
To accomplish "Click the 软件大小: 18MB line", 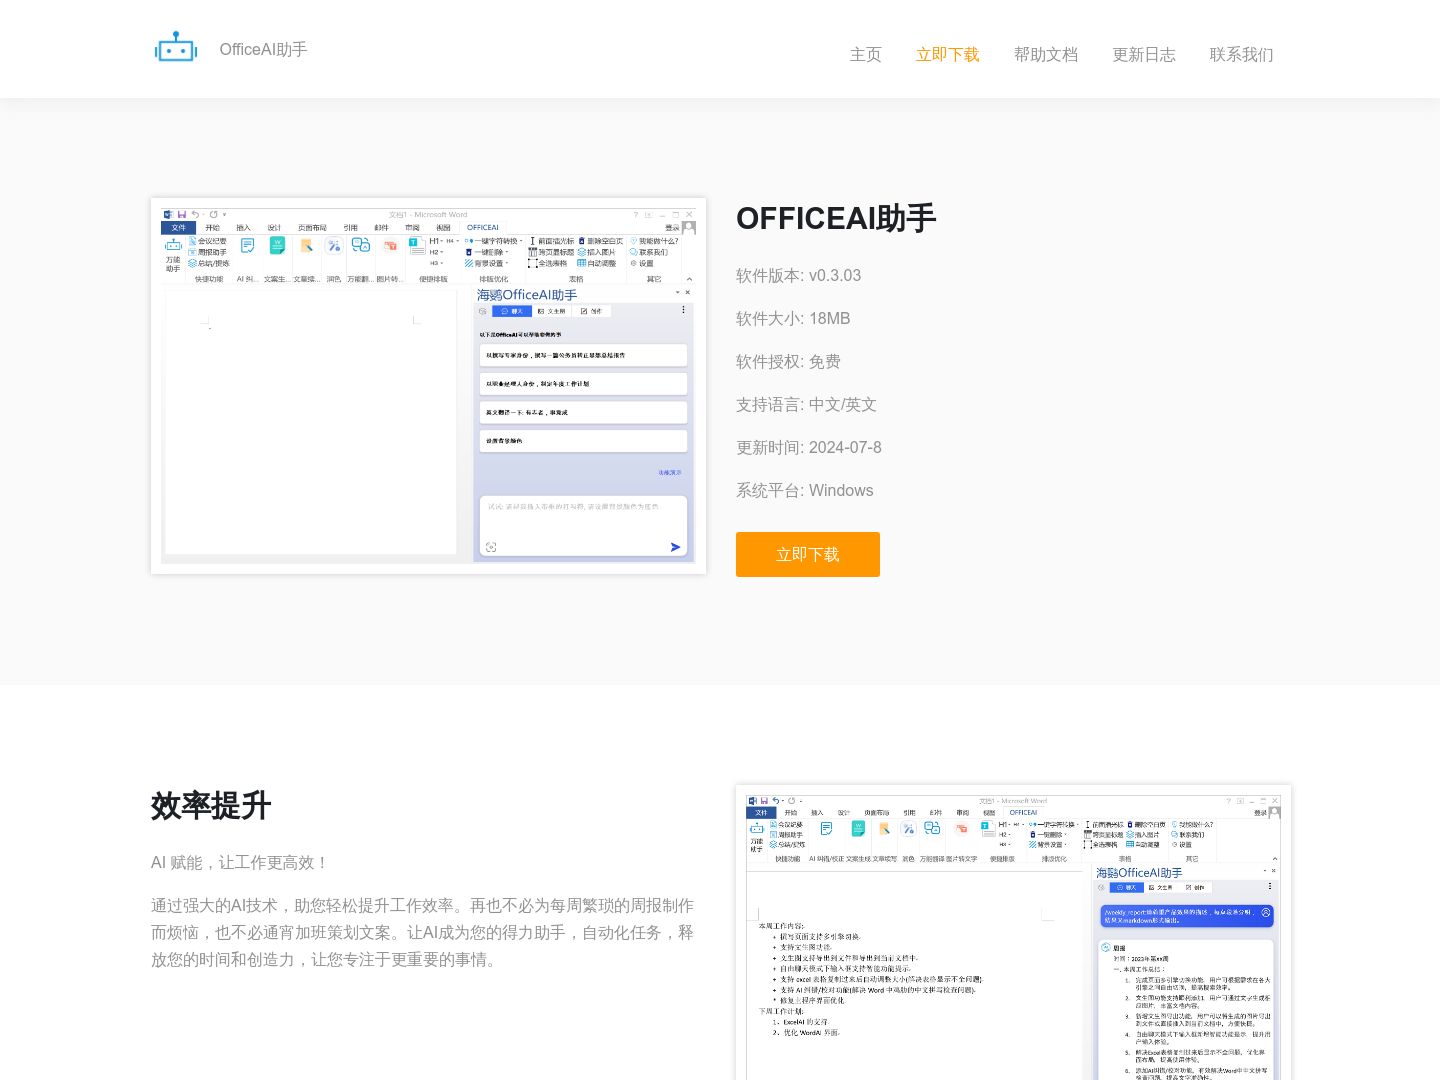I will 793,318.
